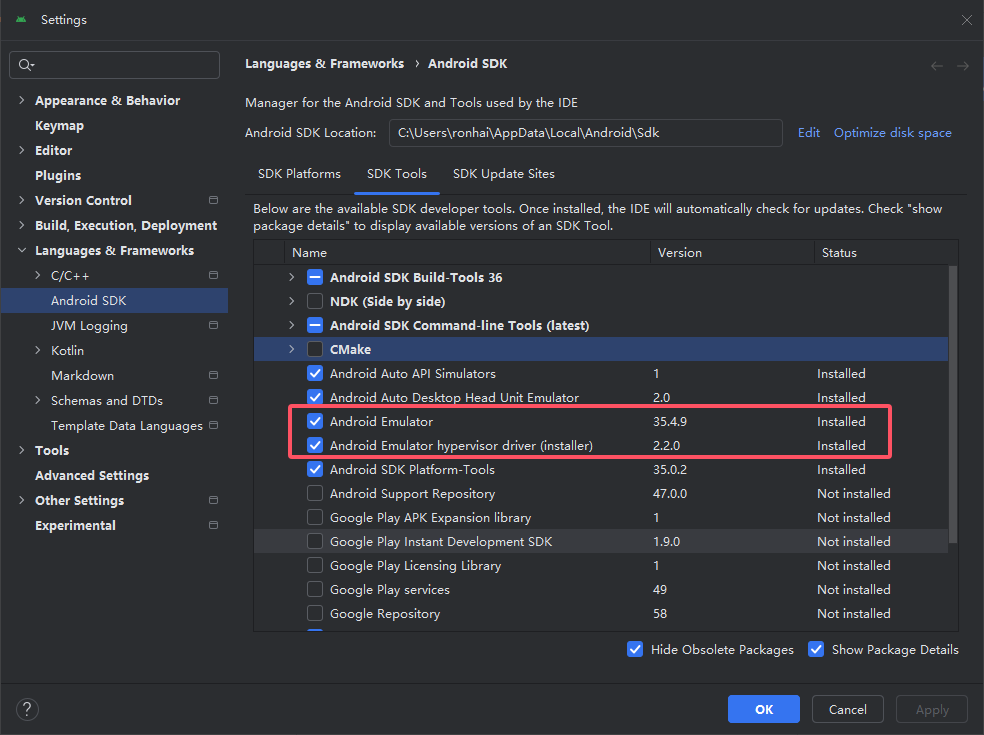Screen dimensions: 984x735
Task: Check Android Support Repository
Action: (315, 493)
